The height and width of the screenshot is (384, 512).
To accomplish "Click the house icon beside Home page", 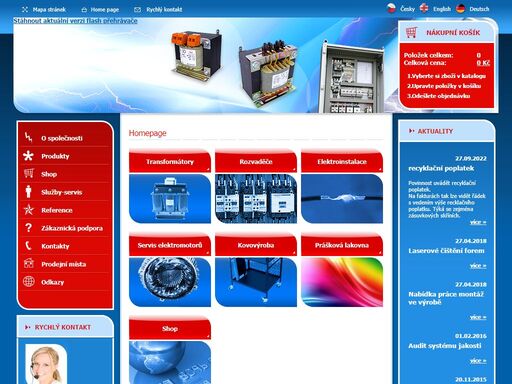I will tap(84, 10).
